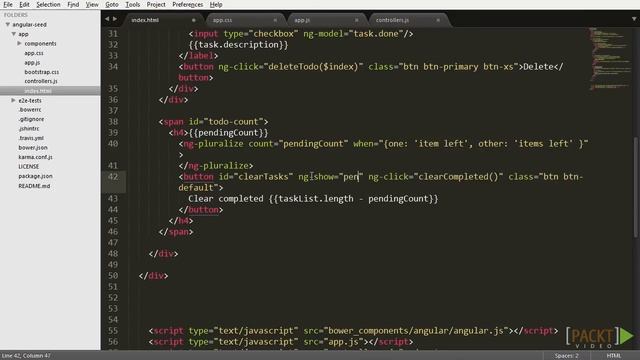Open LICENSE file in sidebar
The width and height of the screenshot is (640, 360).
29,167
